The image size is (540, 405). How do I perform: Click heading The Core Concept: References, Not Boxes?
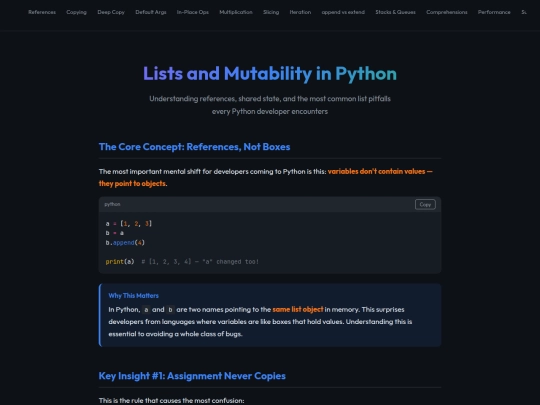pyautogui.click(x=195, y=147)
